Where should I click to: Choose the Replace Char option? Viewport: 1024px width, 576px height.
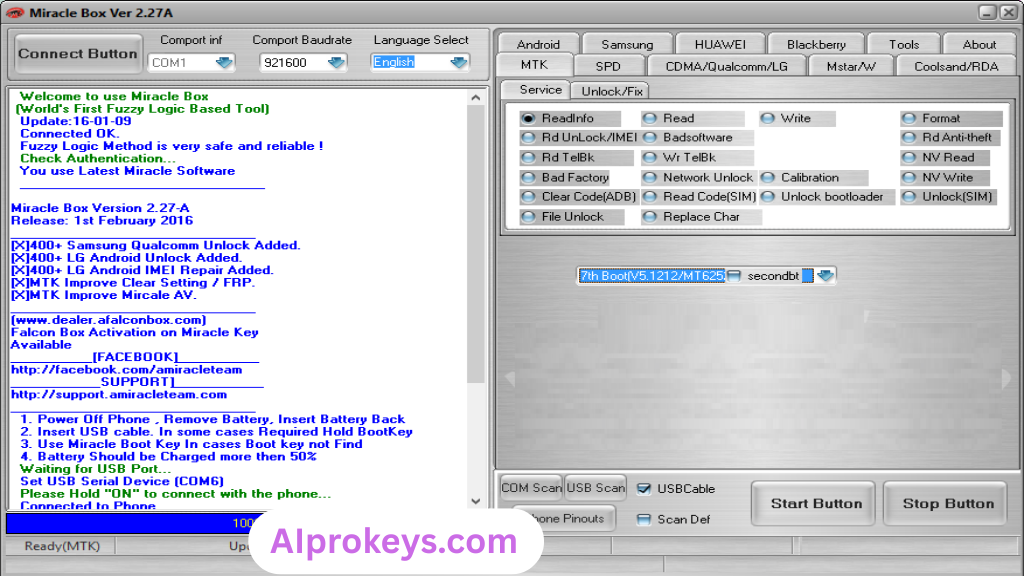coord(701,217)
